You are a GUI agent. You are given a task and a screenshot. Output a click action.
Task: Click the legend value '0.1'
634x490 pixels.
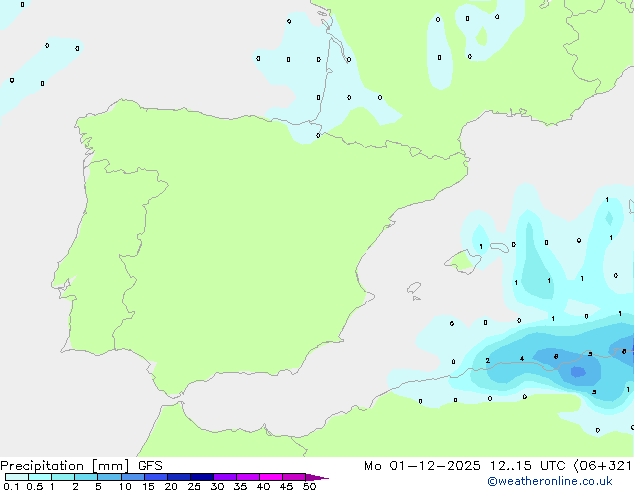[11, 486]
